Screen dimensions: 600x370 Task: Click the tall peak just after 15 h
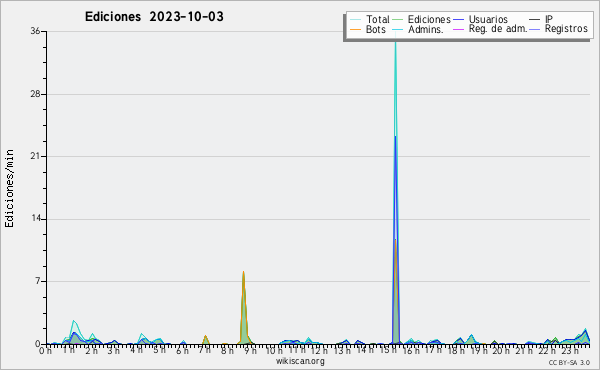pyautogui.click(x=395, y=187)
